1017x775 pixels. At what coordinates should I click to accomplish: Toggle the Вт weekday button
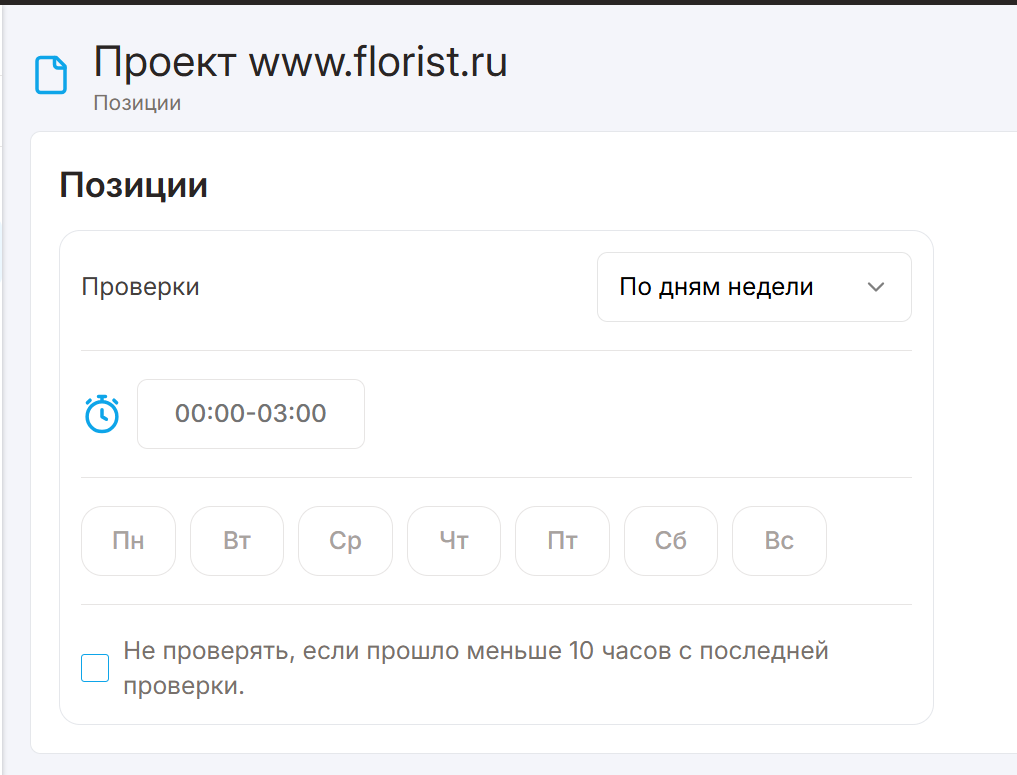[x=237, y=541]
